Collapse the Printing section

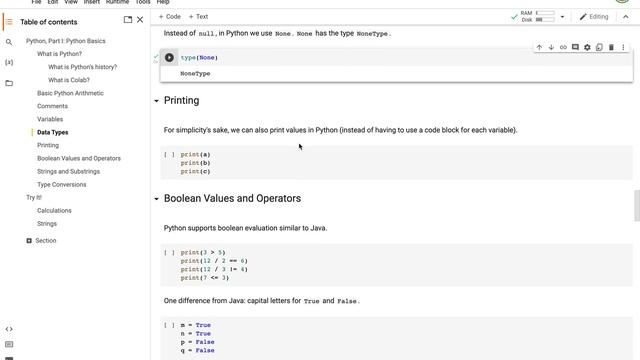[156, 101]
